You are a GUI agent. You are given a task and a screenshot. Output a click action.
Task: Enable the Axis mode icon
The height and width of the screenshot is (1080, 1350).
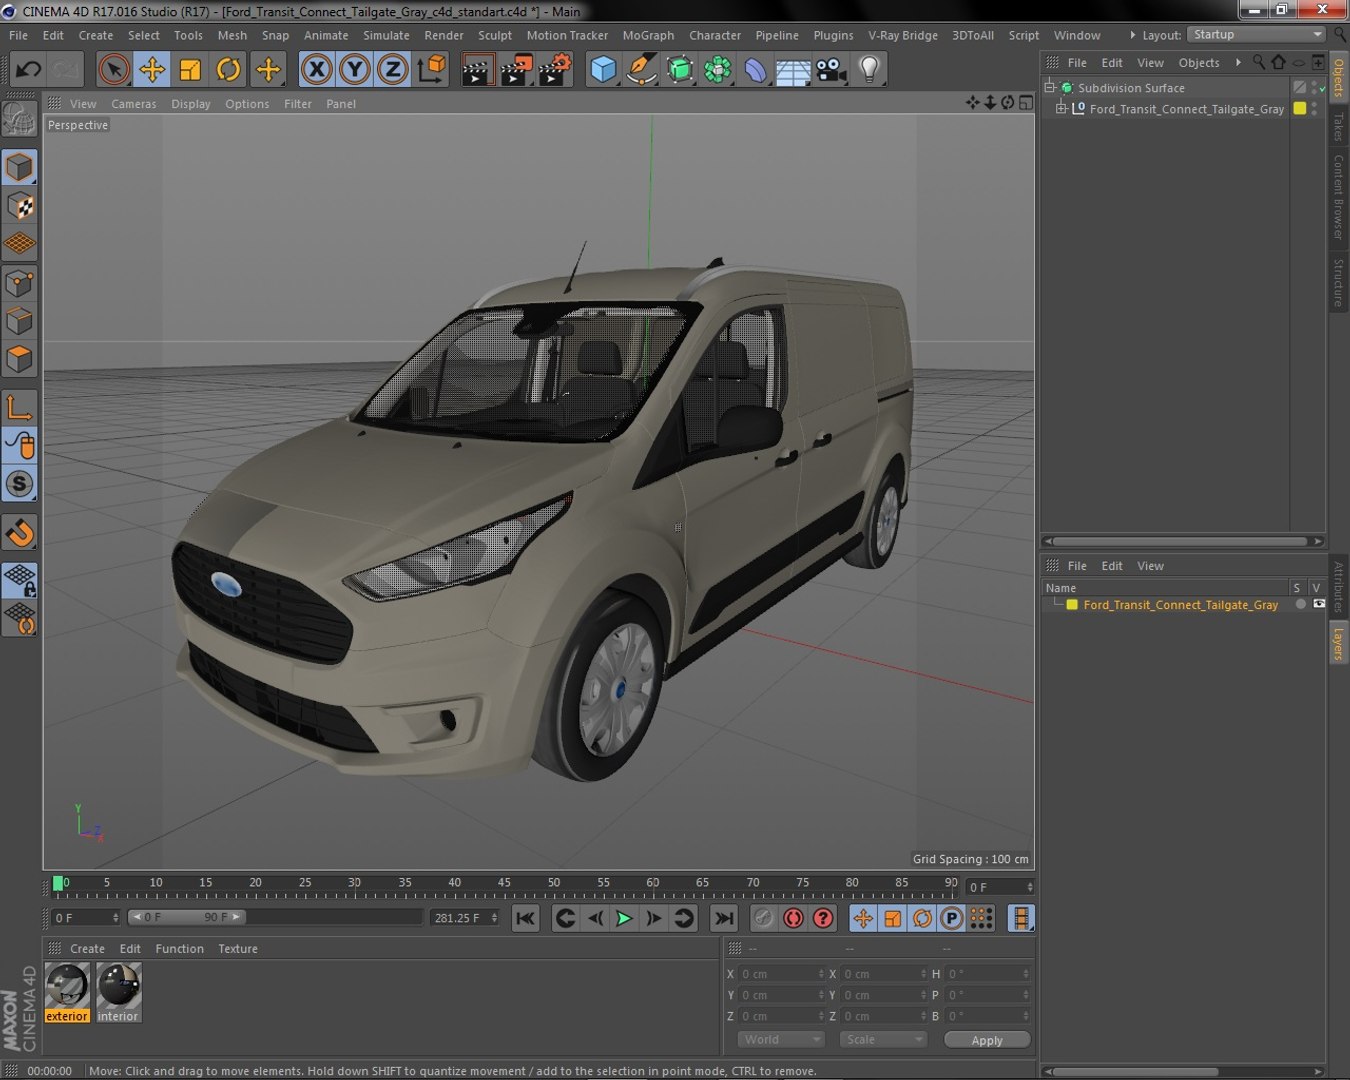[20, 407]
